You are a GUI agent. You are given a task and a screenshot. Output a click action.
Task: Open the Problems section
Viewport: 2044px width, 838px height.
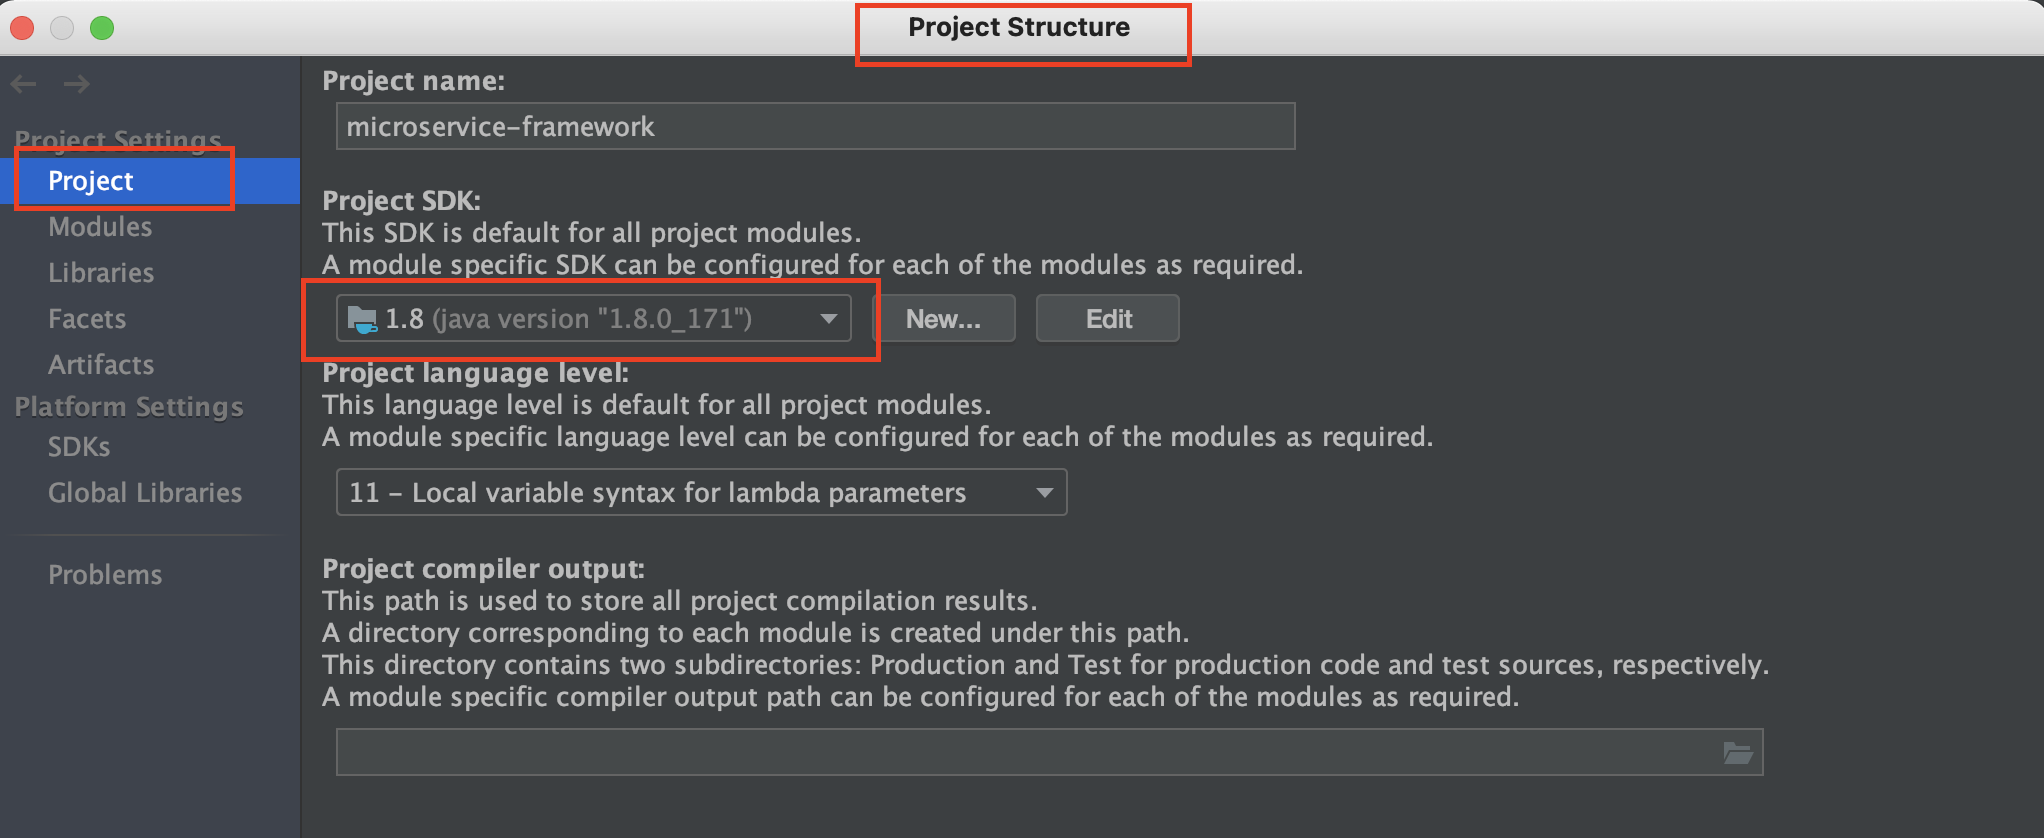pyautogui.click(x=105, y=574)
